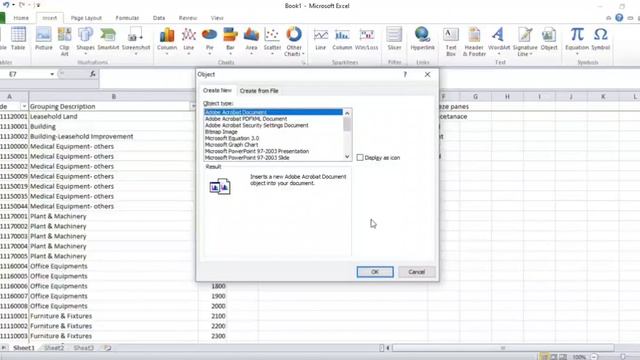This screenshot has height=360, width=640.
Task: Insert a Hyperlink
Action: point(422,39)
